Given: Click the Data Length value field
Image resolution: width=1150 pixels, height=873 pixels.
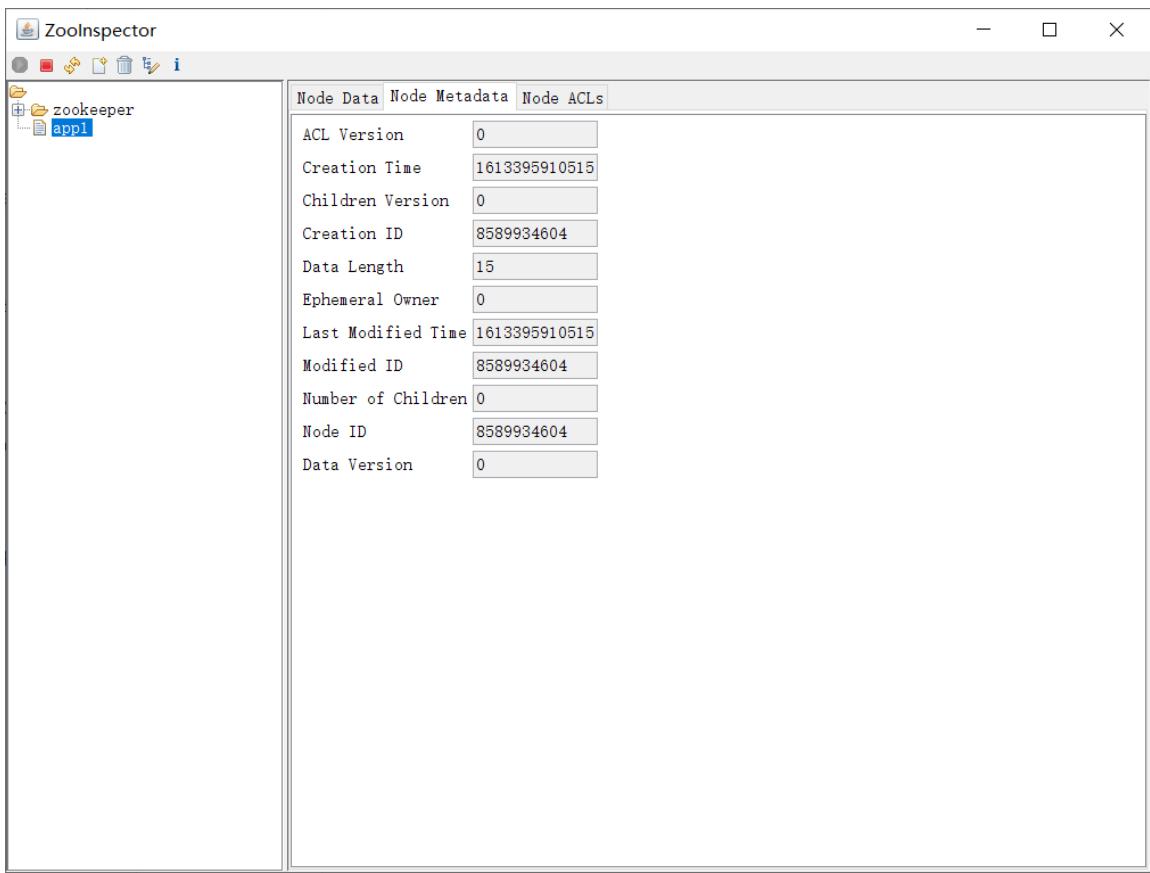Looking at the screenshot, I should point(535,267).
